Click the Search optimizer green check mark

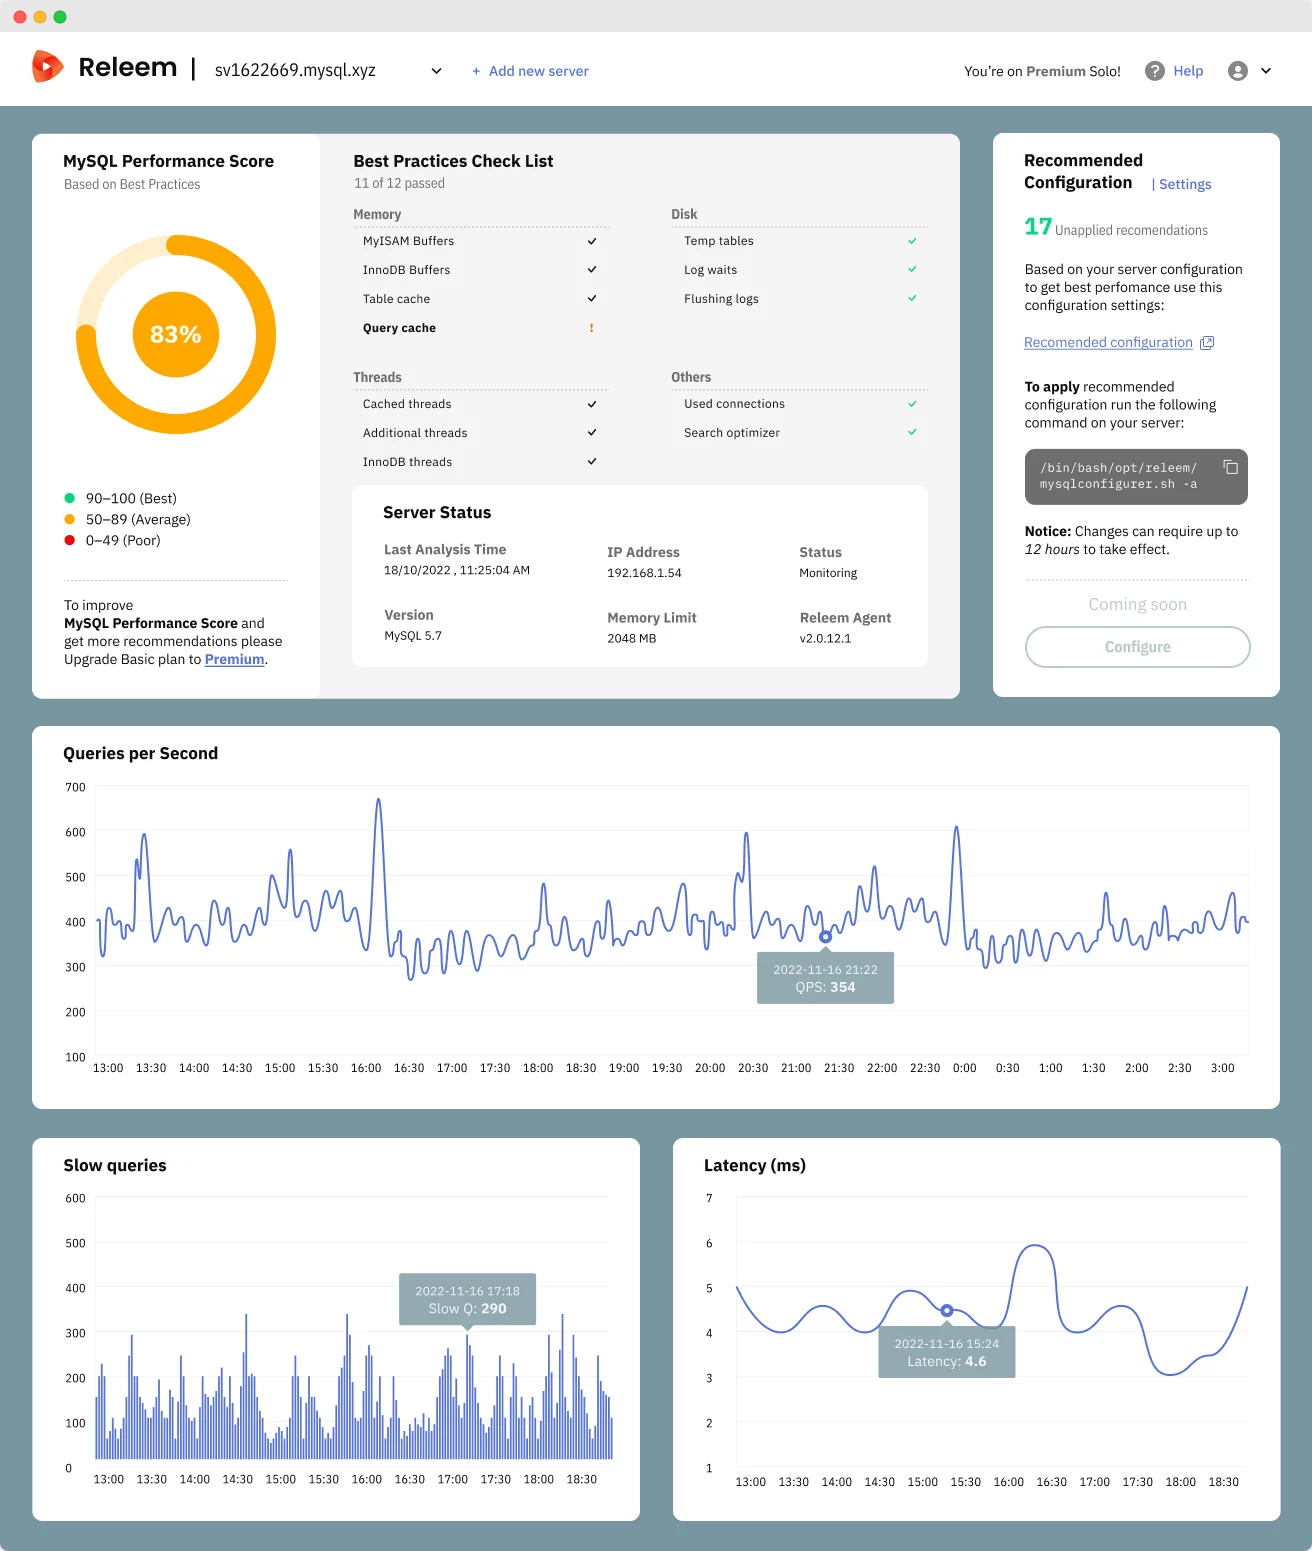[x=912, y=432]
